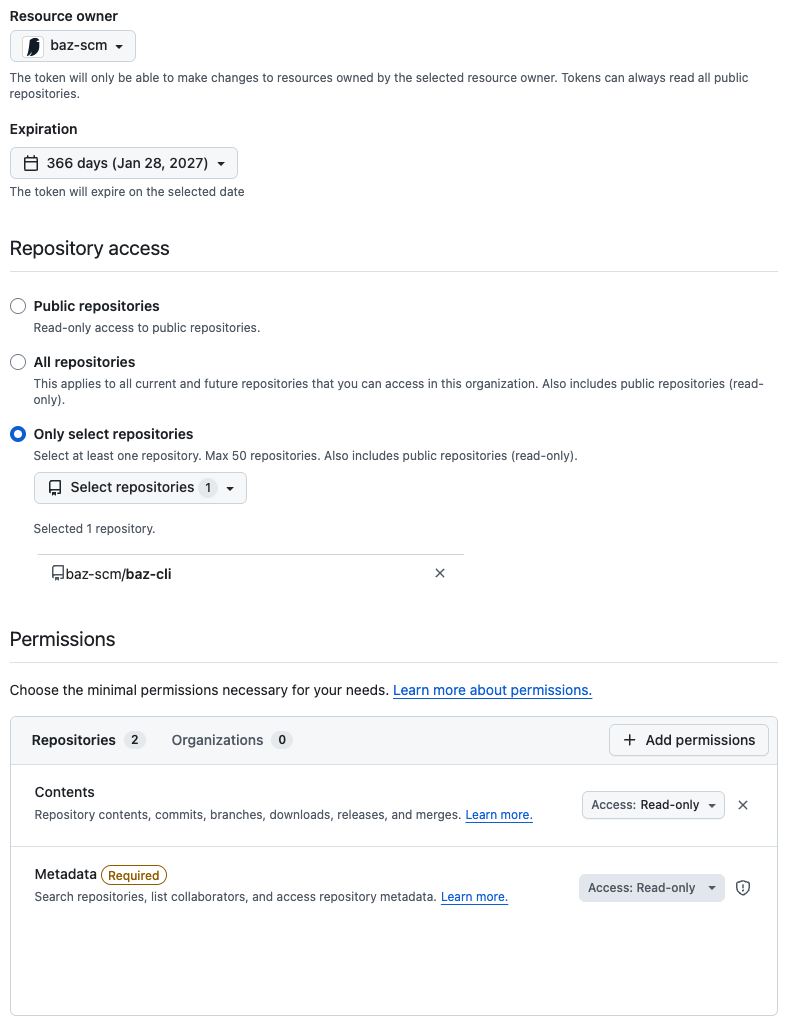This screenshot has width=785, height=1026.
Task: Click Learn more link under Contents
Action: pyautogui.click(x=498, y=815)
